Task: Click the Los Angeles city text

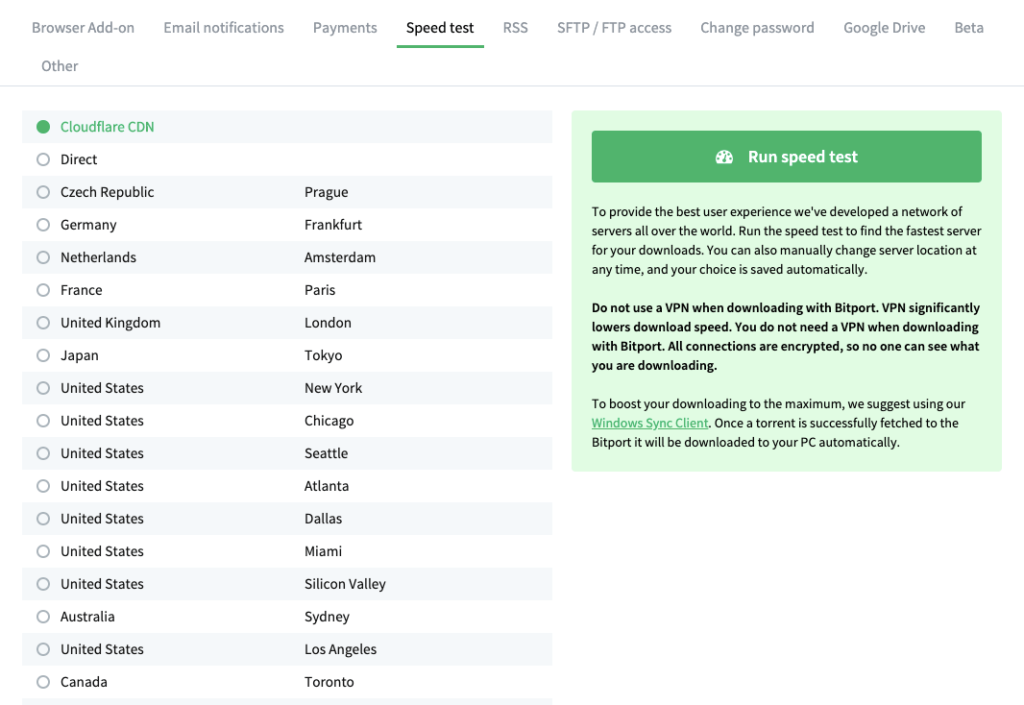Action: click(340, 650)
